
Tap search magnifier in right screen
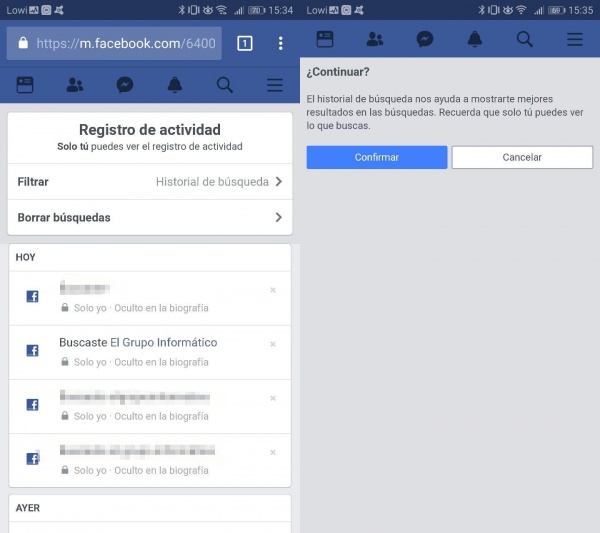click(525, 39)
